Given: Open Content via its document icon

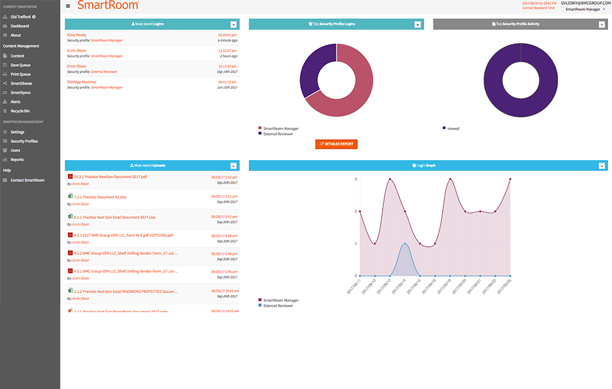Looking at the screenshot, I should [x=5, y=56].
